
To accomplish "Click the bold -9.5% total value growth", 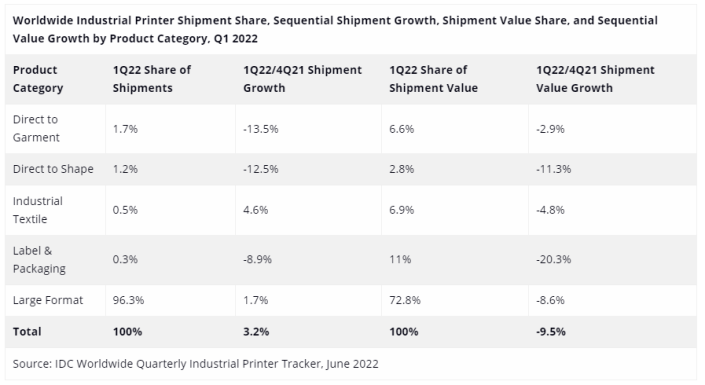I will (x=551, y=332).
